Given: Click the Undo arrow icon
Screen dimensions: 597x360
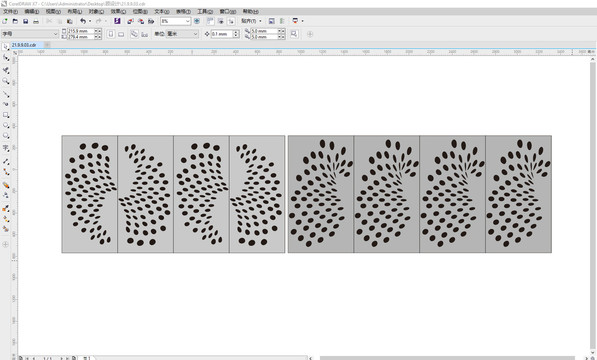Looking at the screenshot, I should [83, 21].
